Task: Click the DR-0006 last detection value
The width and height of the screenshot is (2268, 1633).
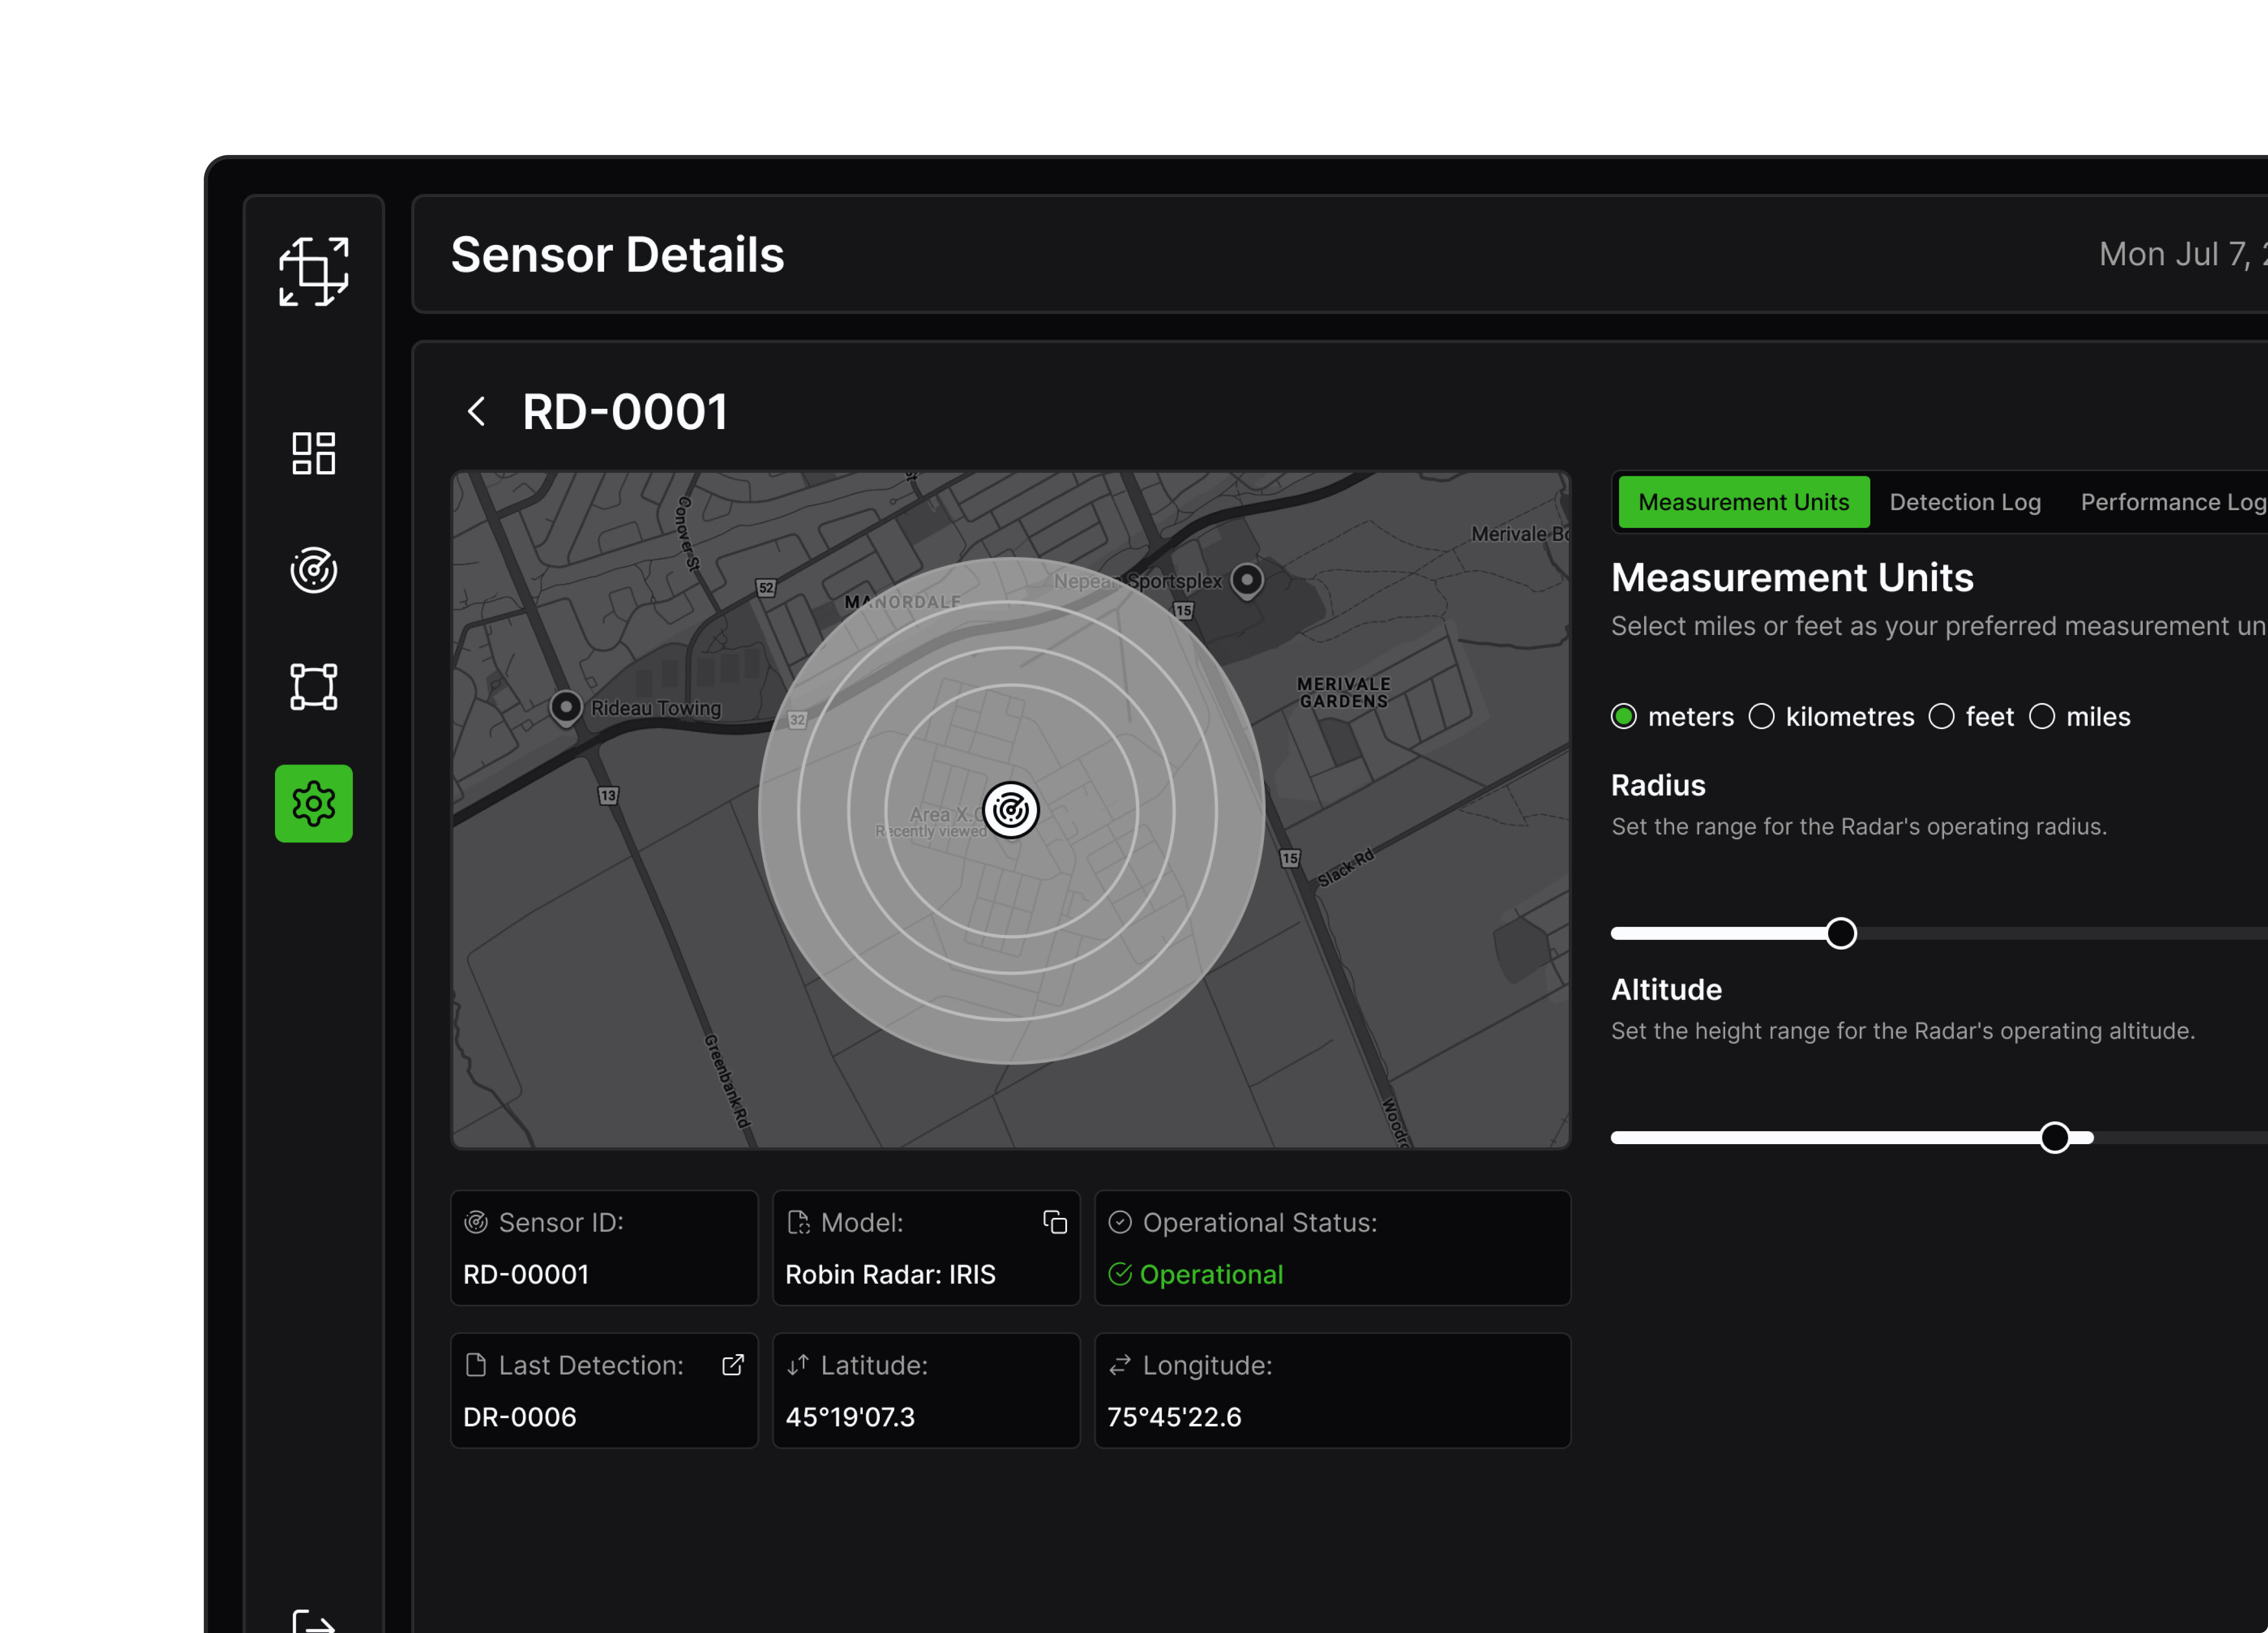Action: 520,1417
